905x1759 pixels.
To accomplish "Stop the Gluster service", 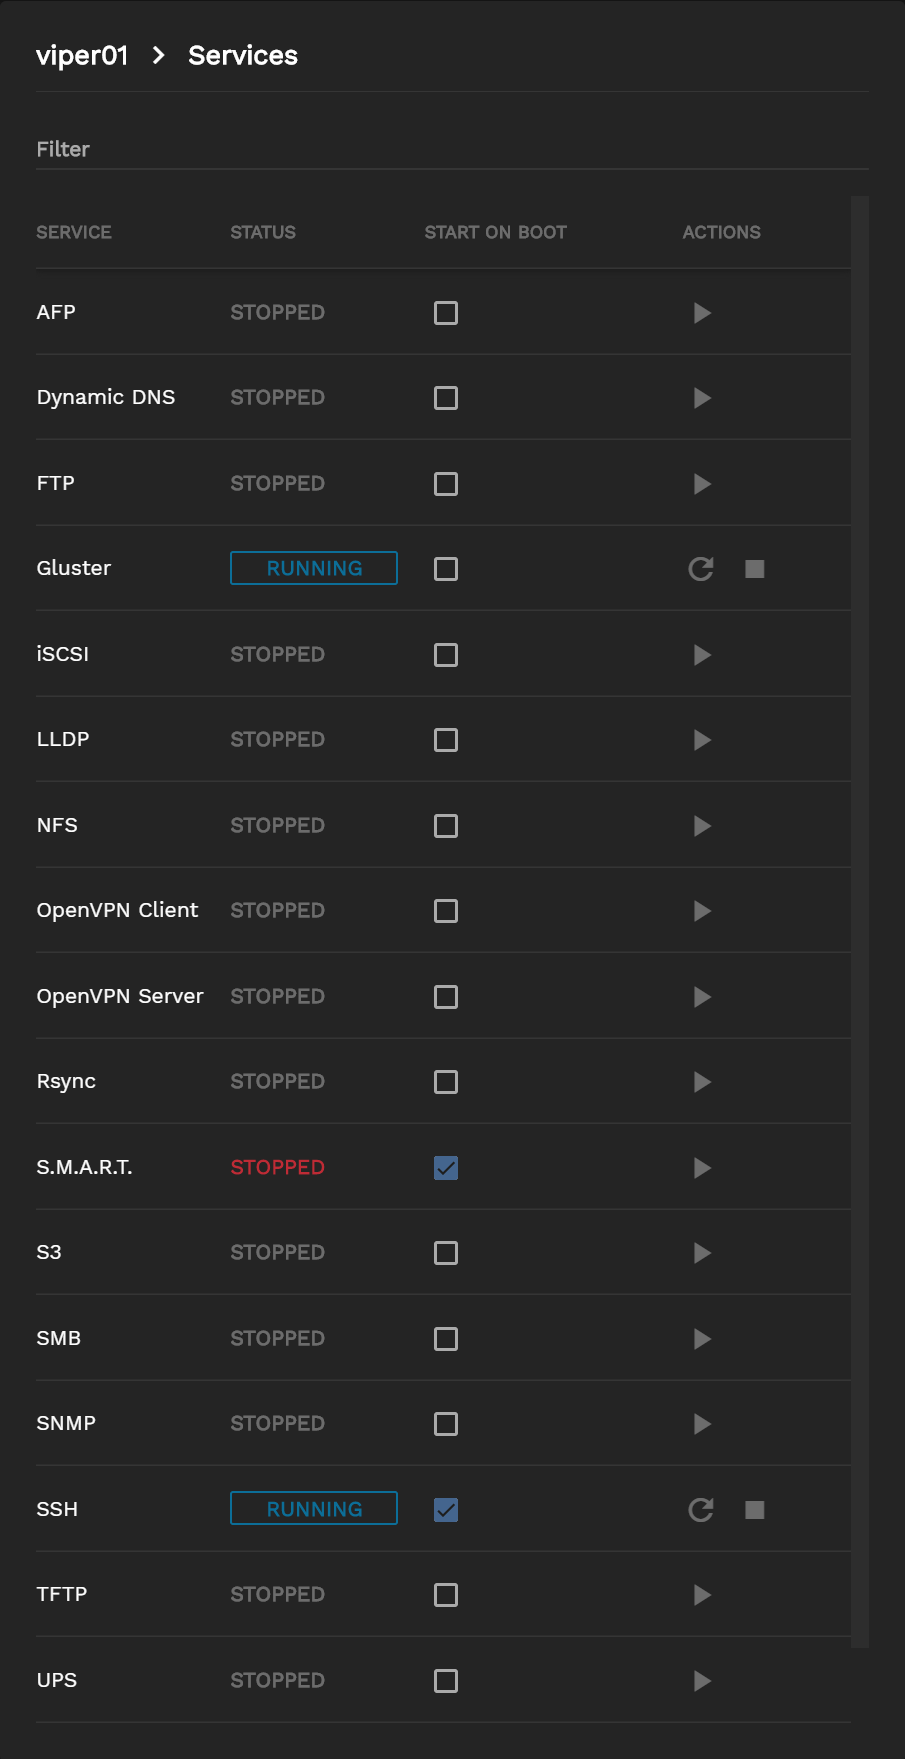I will (755, 569).
